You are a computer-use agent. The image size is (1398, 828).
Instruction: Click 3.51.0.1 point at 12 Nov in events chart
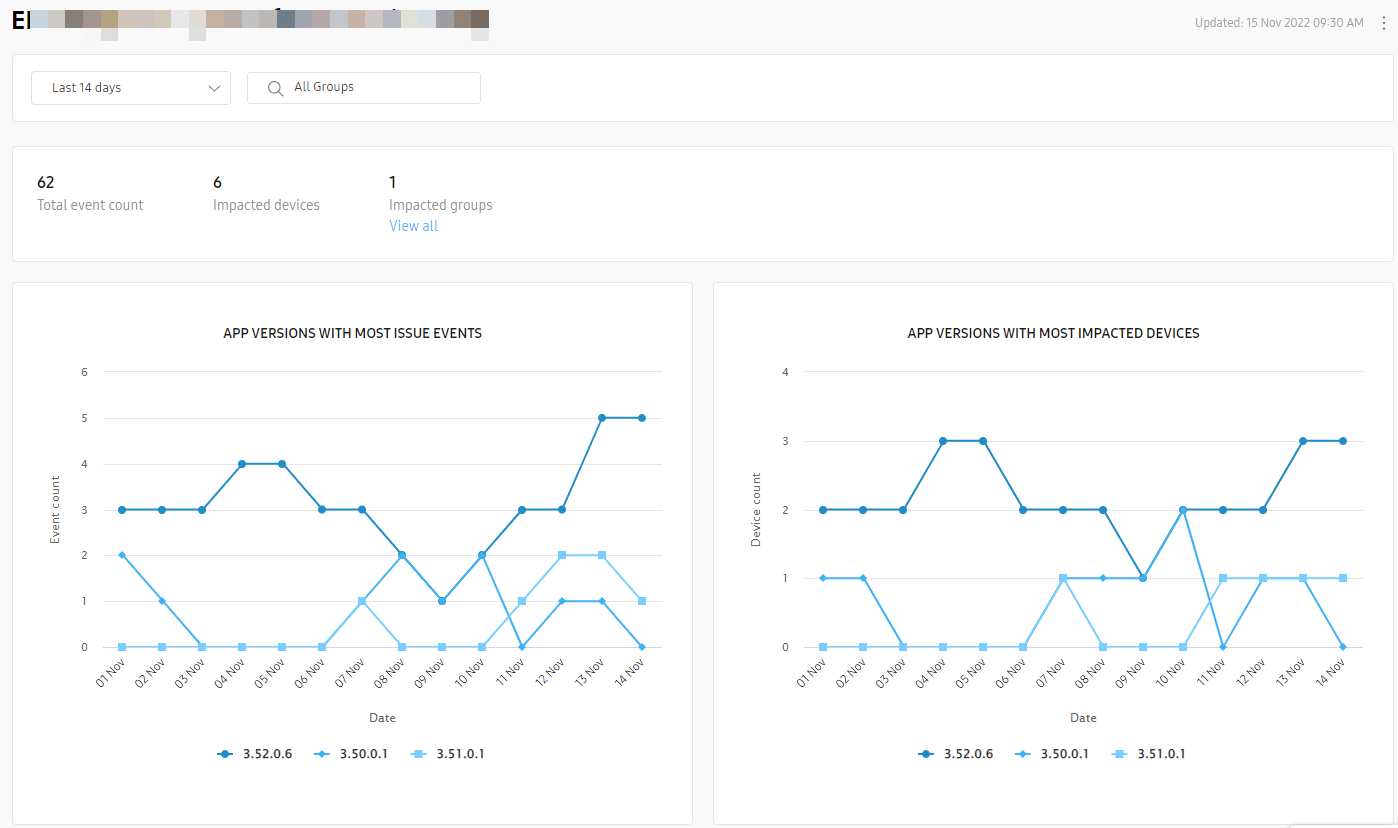[562, 555]
